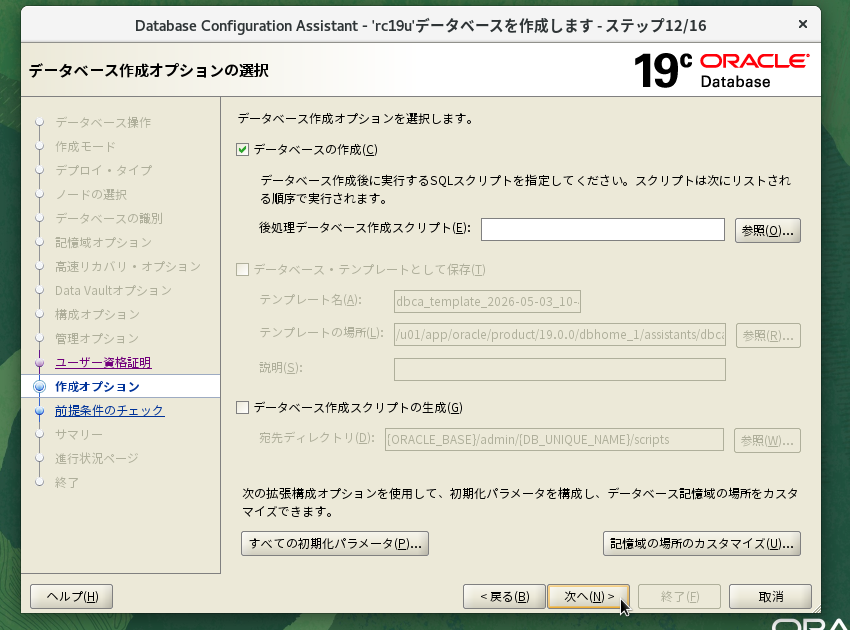The image size is (850, 630).
Task: Click the 宛先ディレクトリ(D): label
Action: pyautogui.click(x=317, y=438)
